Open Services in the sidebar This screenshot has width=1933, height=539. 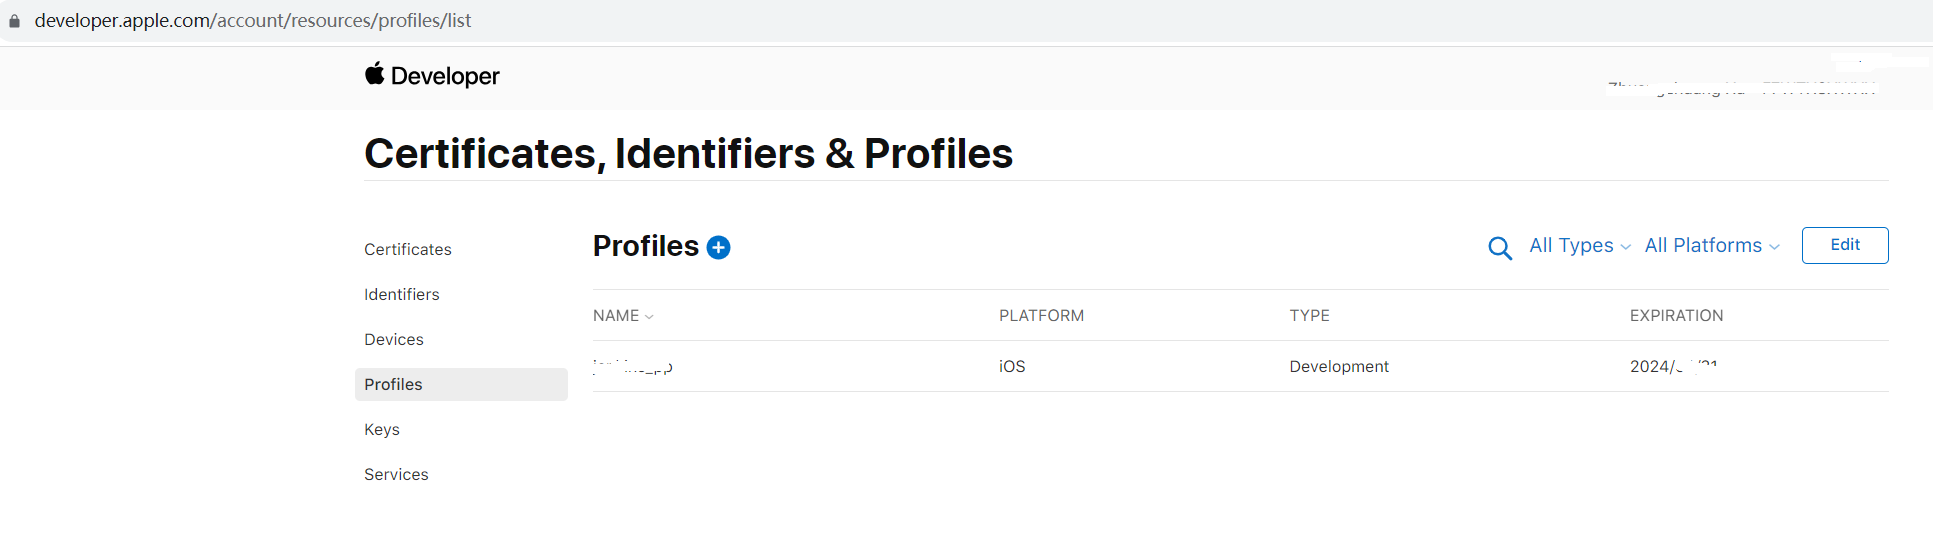coord(396,474)
